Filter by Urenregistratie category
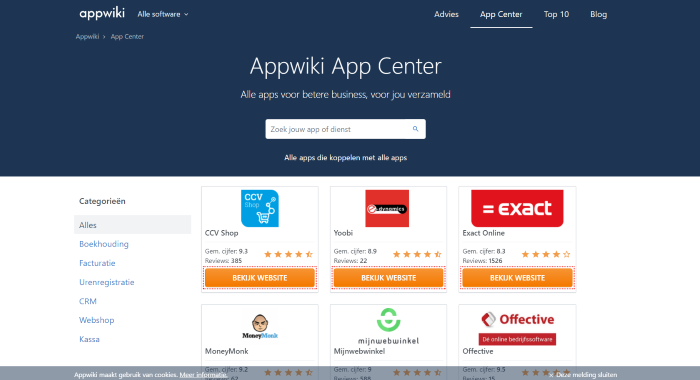Screen dimensions: 700x380 [x=107, y=282]
